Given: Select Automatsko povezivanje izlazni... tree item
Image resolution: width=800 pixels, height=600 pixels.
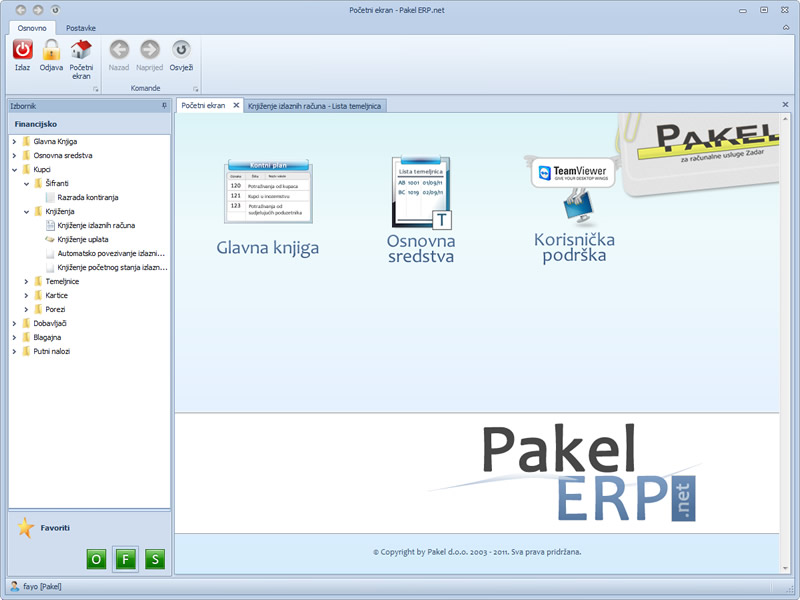Looking at the screenshot, I should (111, 253).
